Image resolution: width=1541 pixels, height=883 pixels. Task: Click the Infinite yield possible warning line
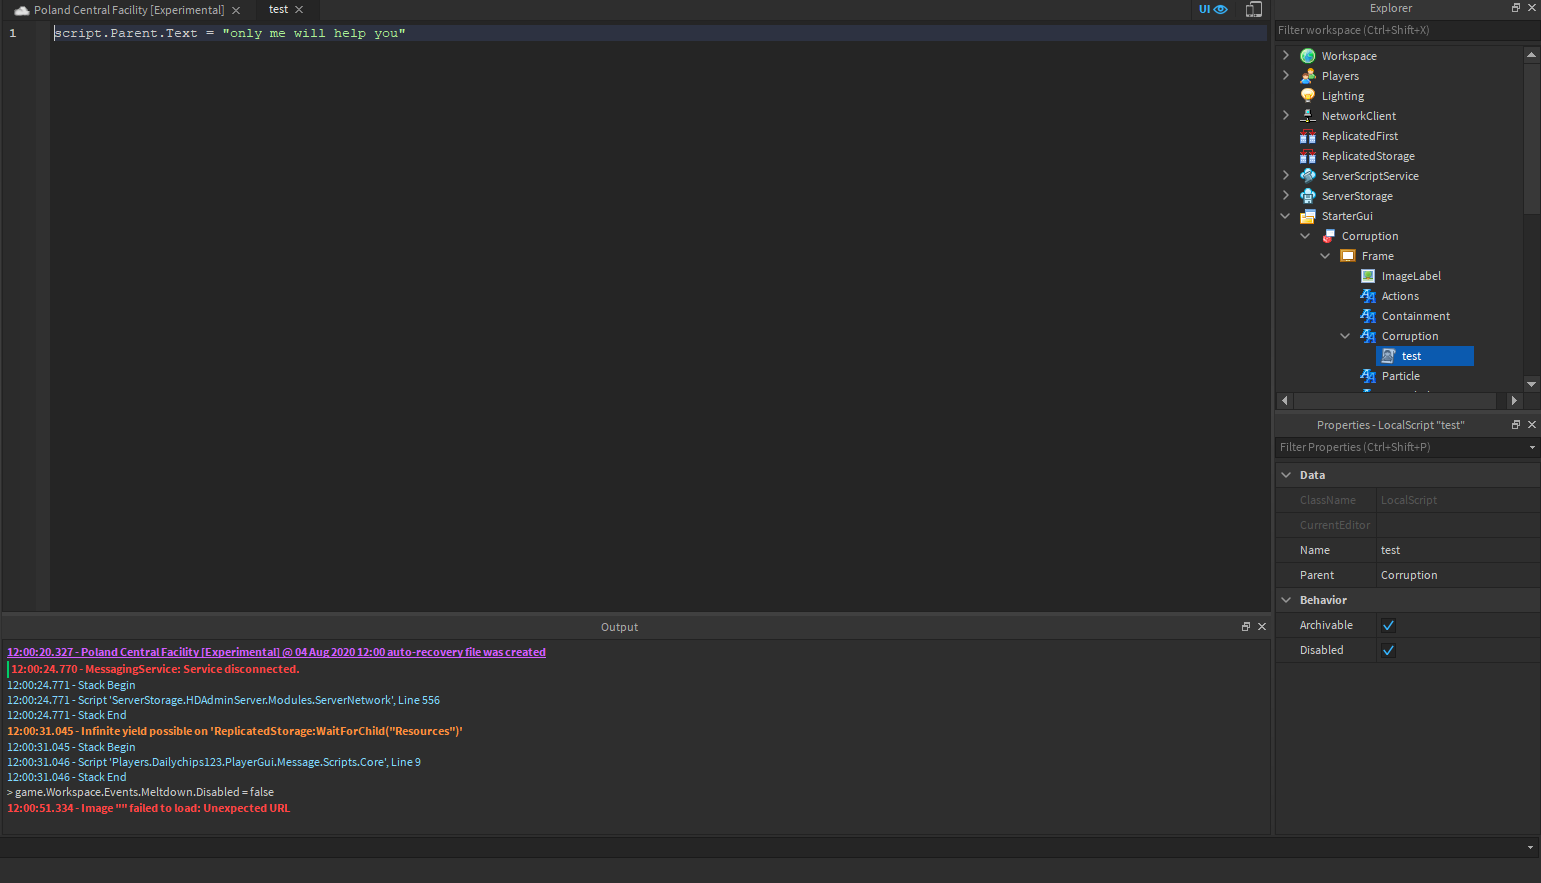click(x=235, y=731)
